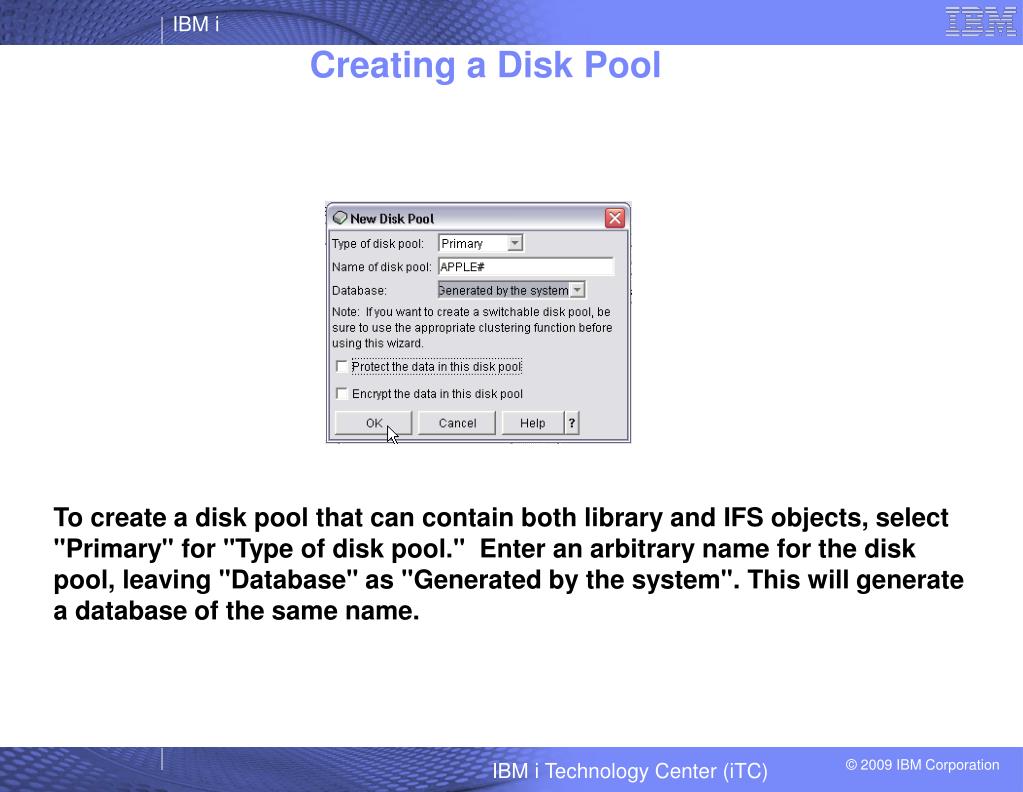The width and height of the screenshot is (1023, 792).
Task: Click the disk pool icon in title bar
Action: tap(340, 218)
